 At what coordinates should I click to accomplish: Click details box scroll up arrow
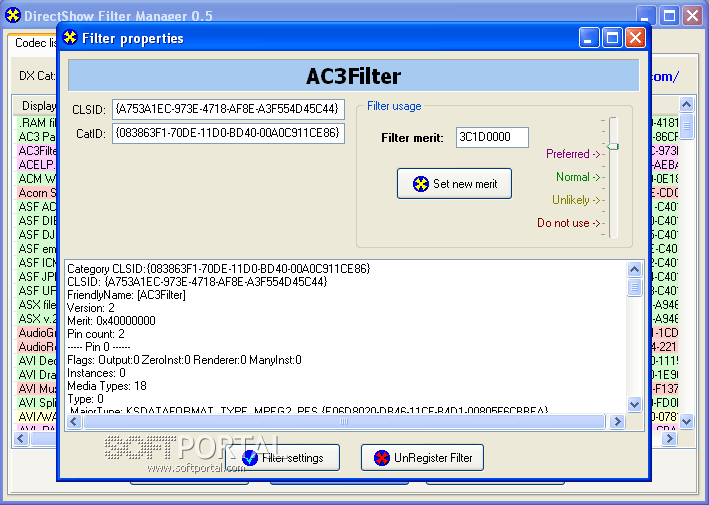point(634,269)
